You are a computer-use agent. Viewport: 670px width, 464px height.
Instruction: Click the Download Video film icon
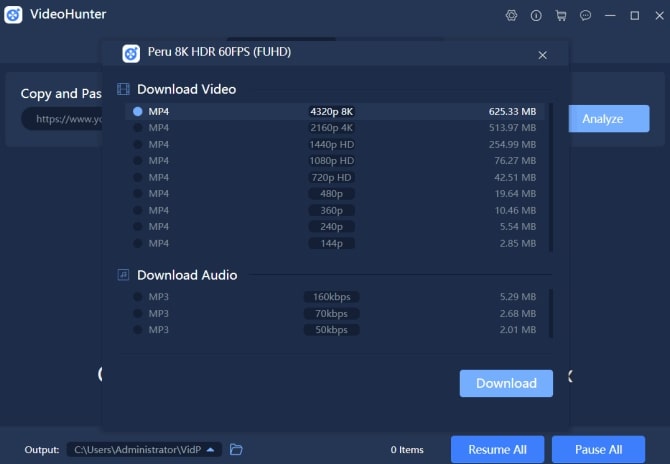(x=124, y=89)
